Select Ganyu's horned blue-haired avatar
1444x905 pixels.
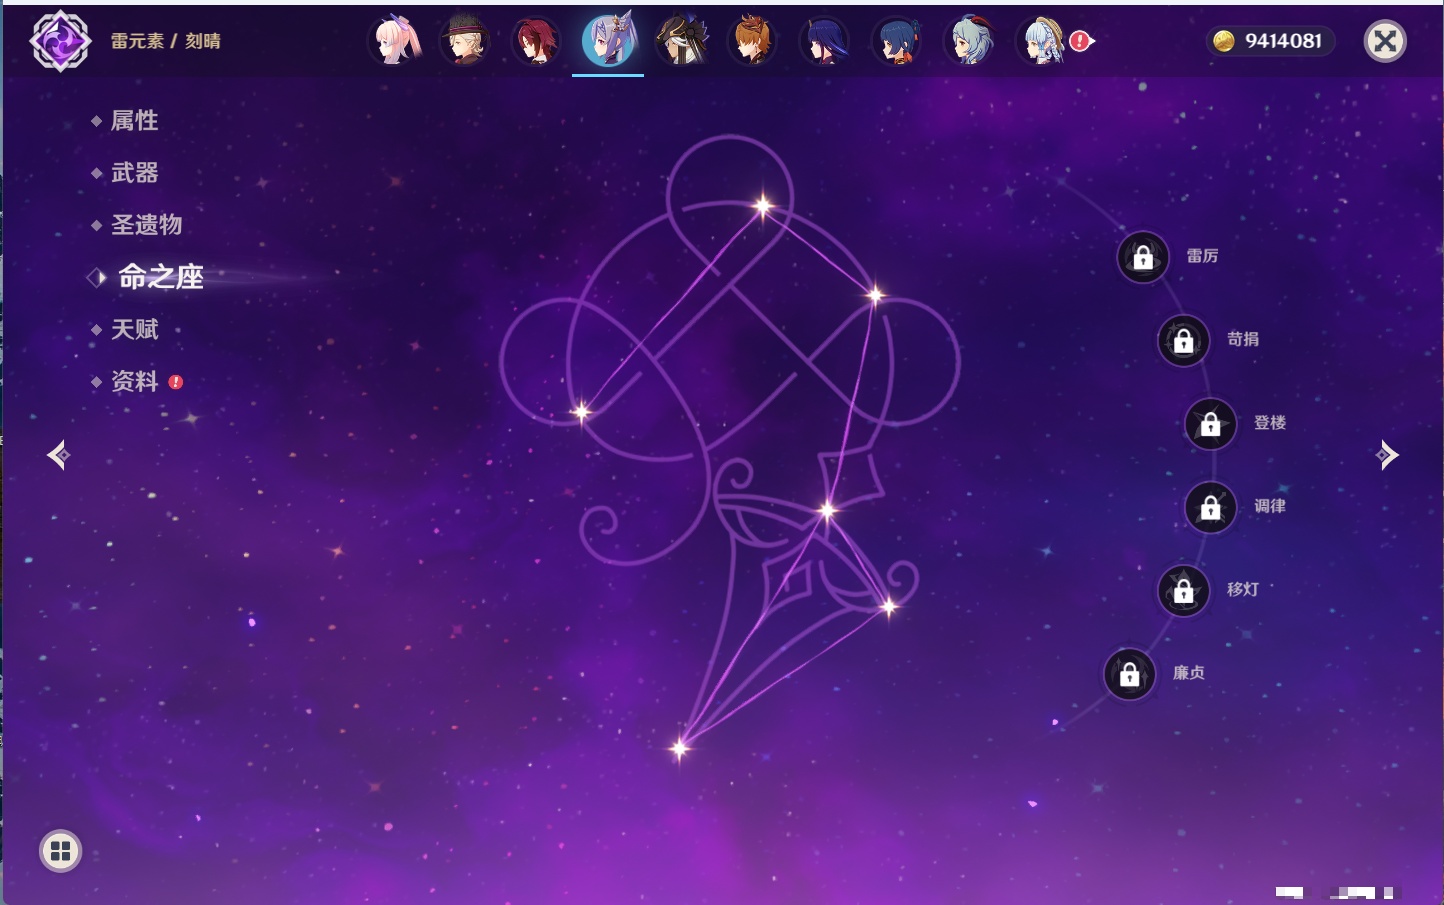pyautogui.click(x=969, y=42)
